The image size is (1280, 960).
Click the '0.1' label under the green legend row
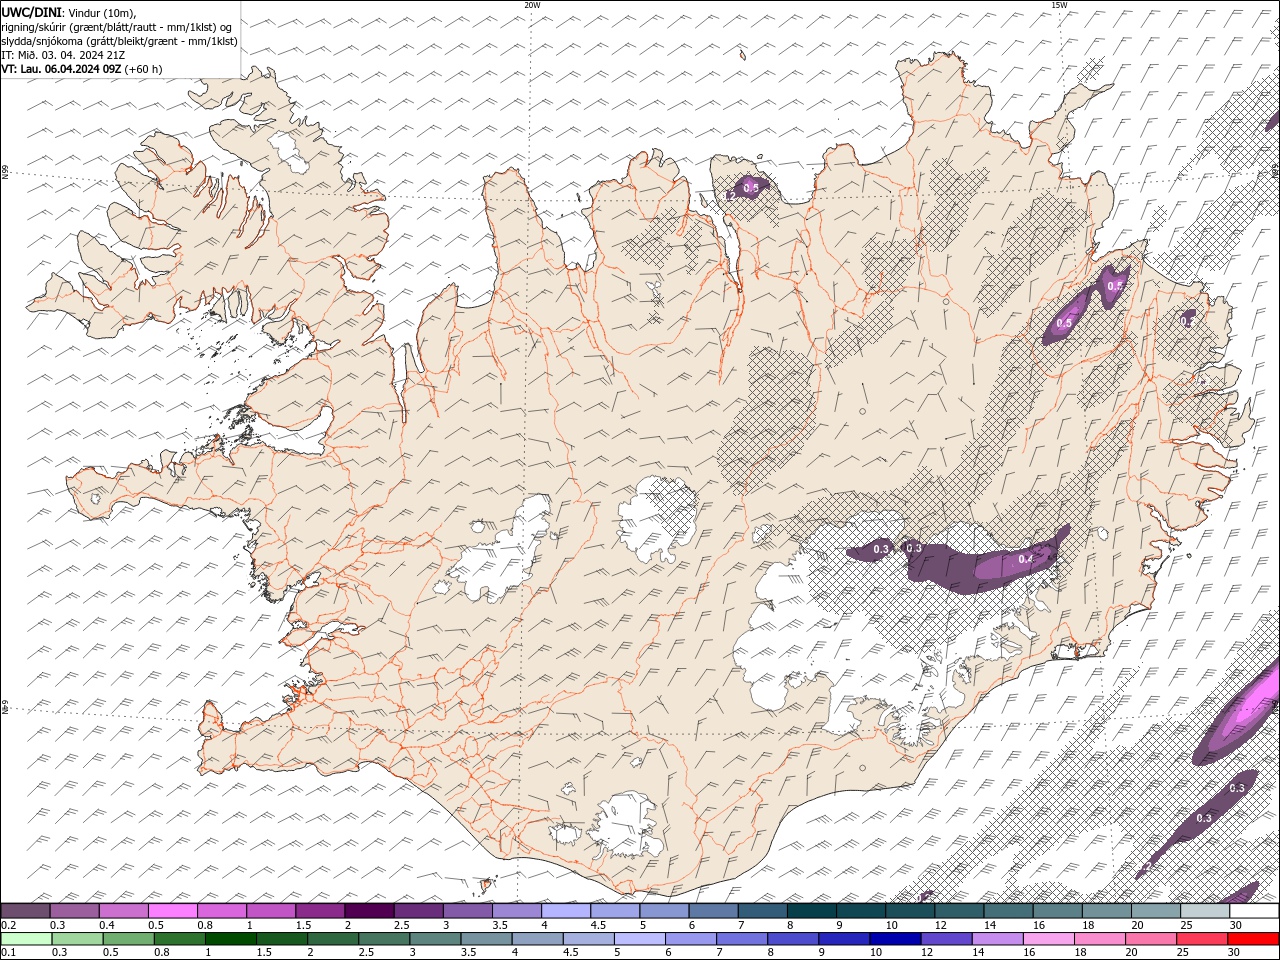[8, 953]
